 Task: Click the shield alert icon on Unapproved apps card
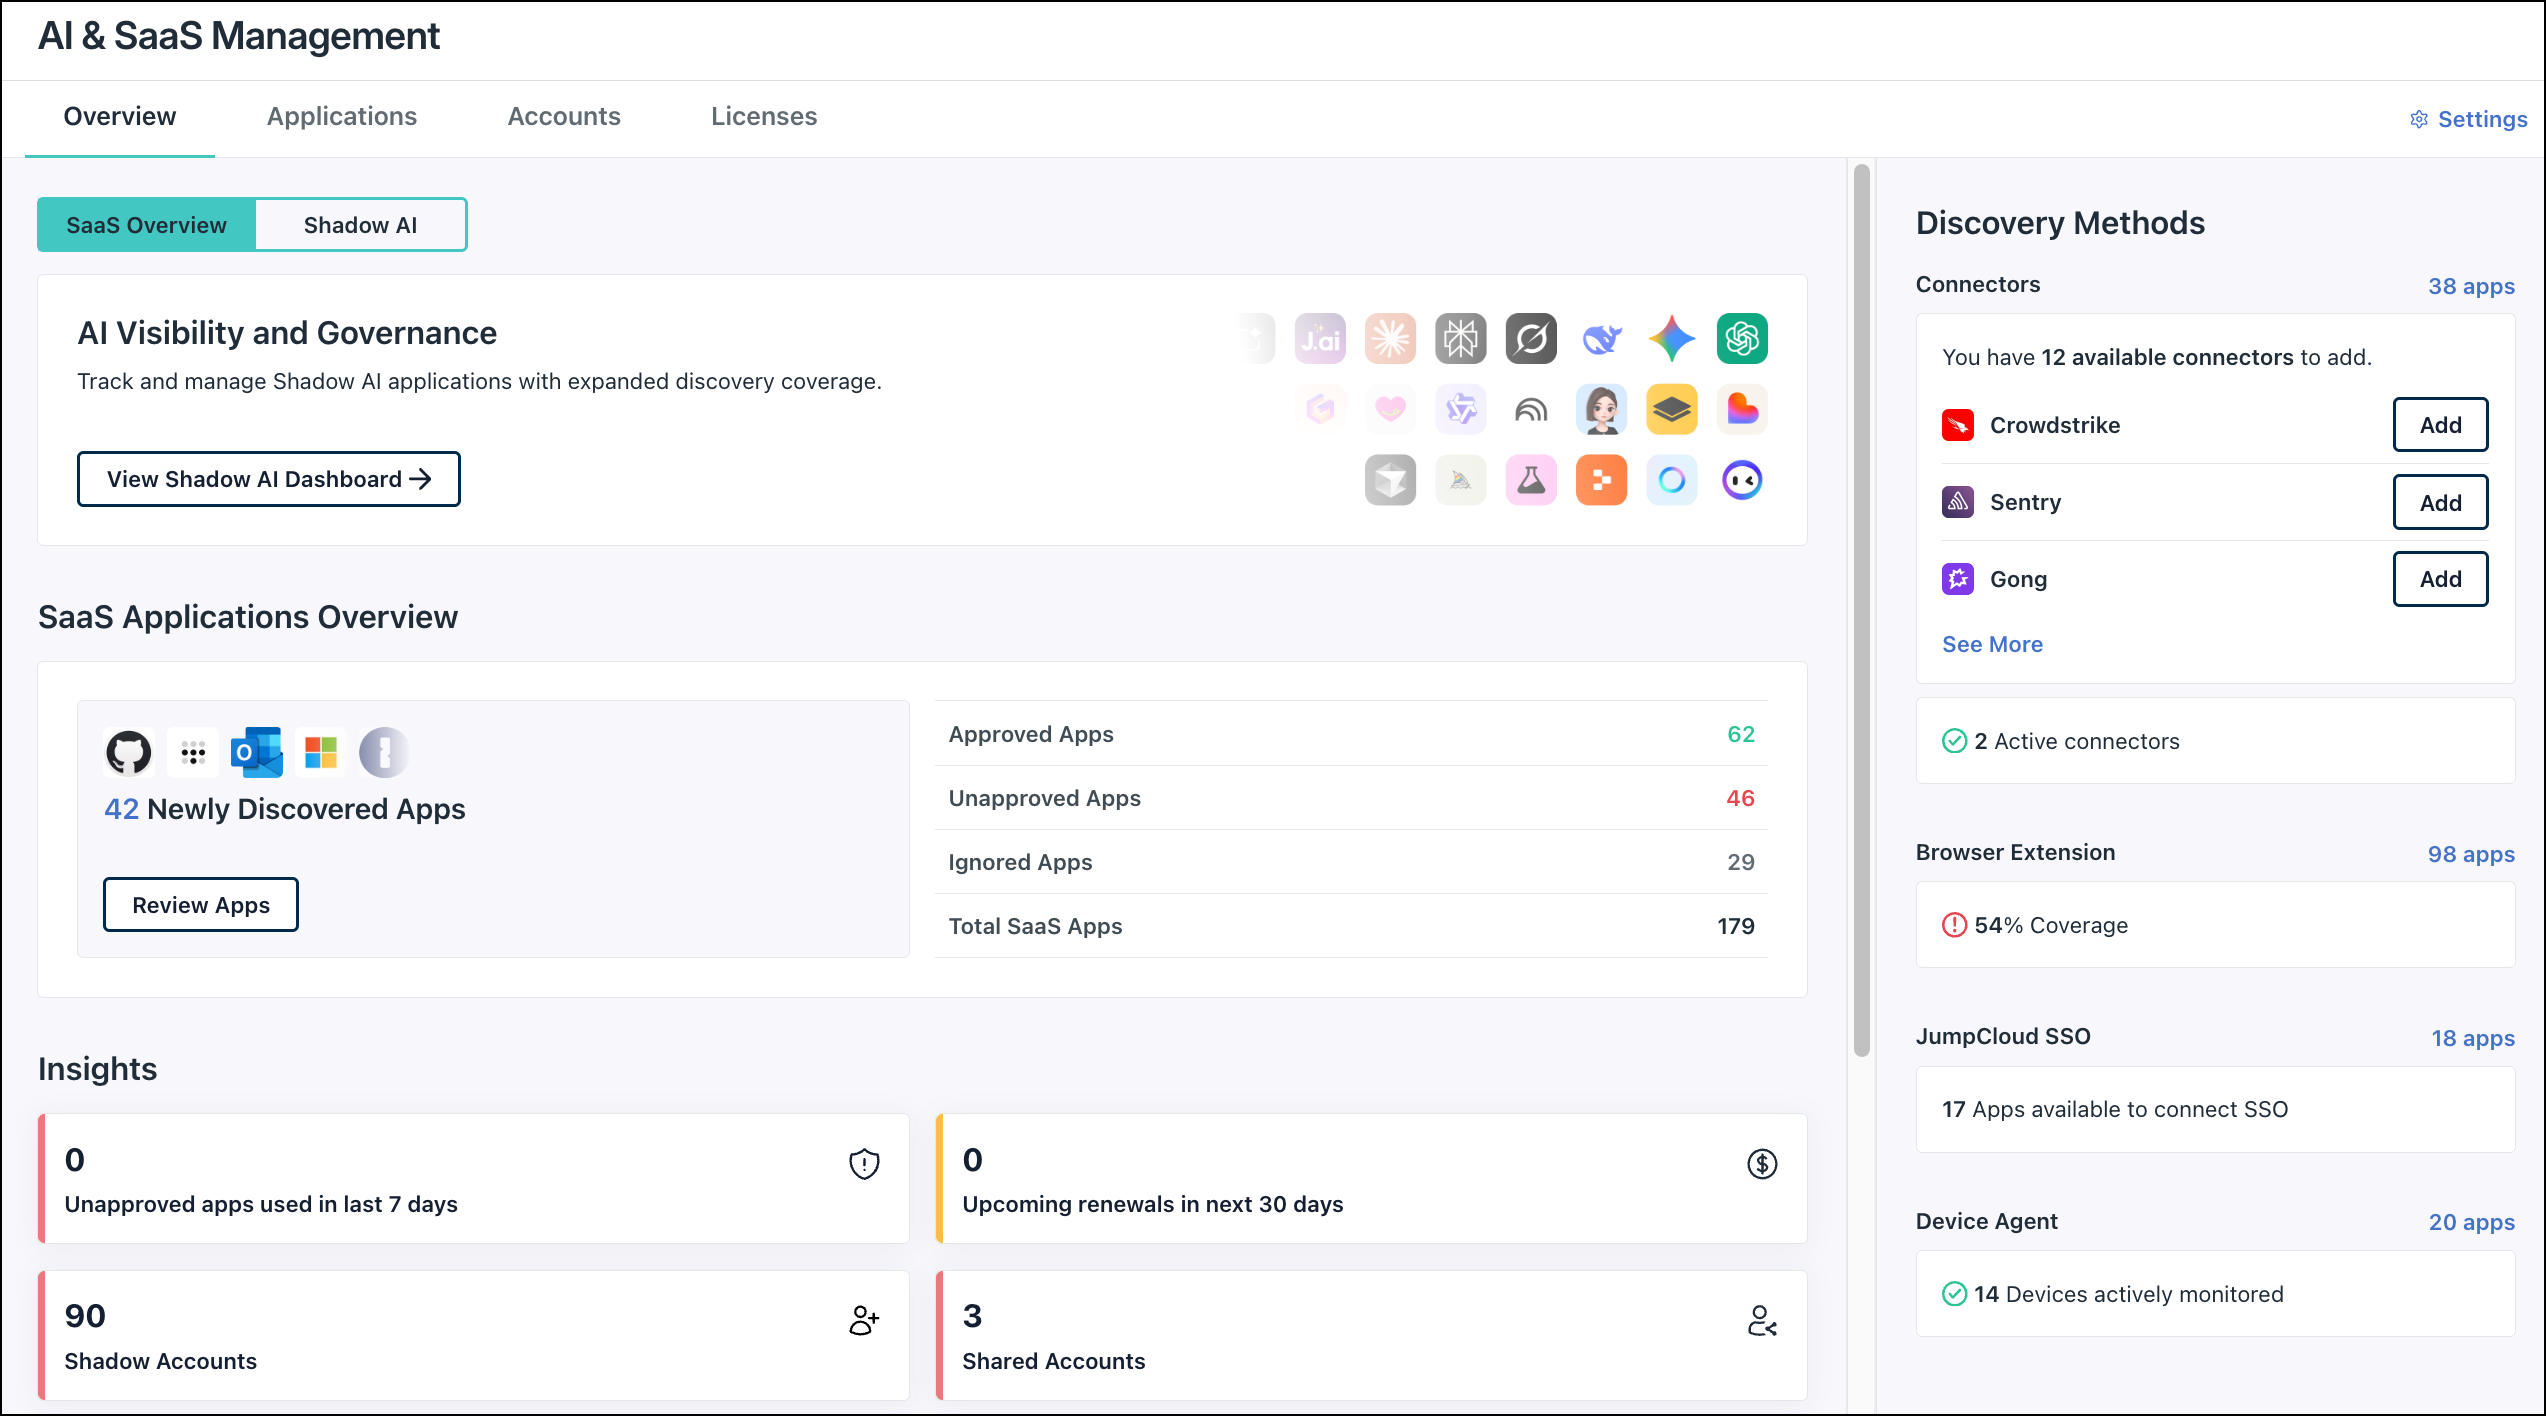863,1163
